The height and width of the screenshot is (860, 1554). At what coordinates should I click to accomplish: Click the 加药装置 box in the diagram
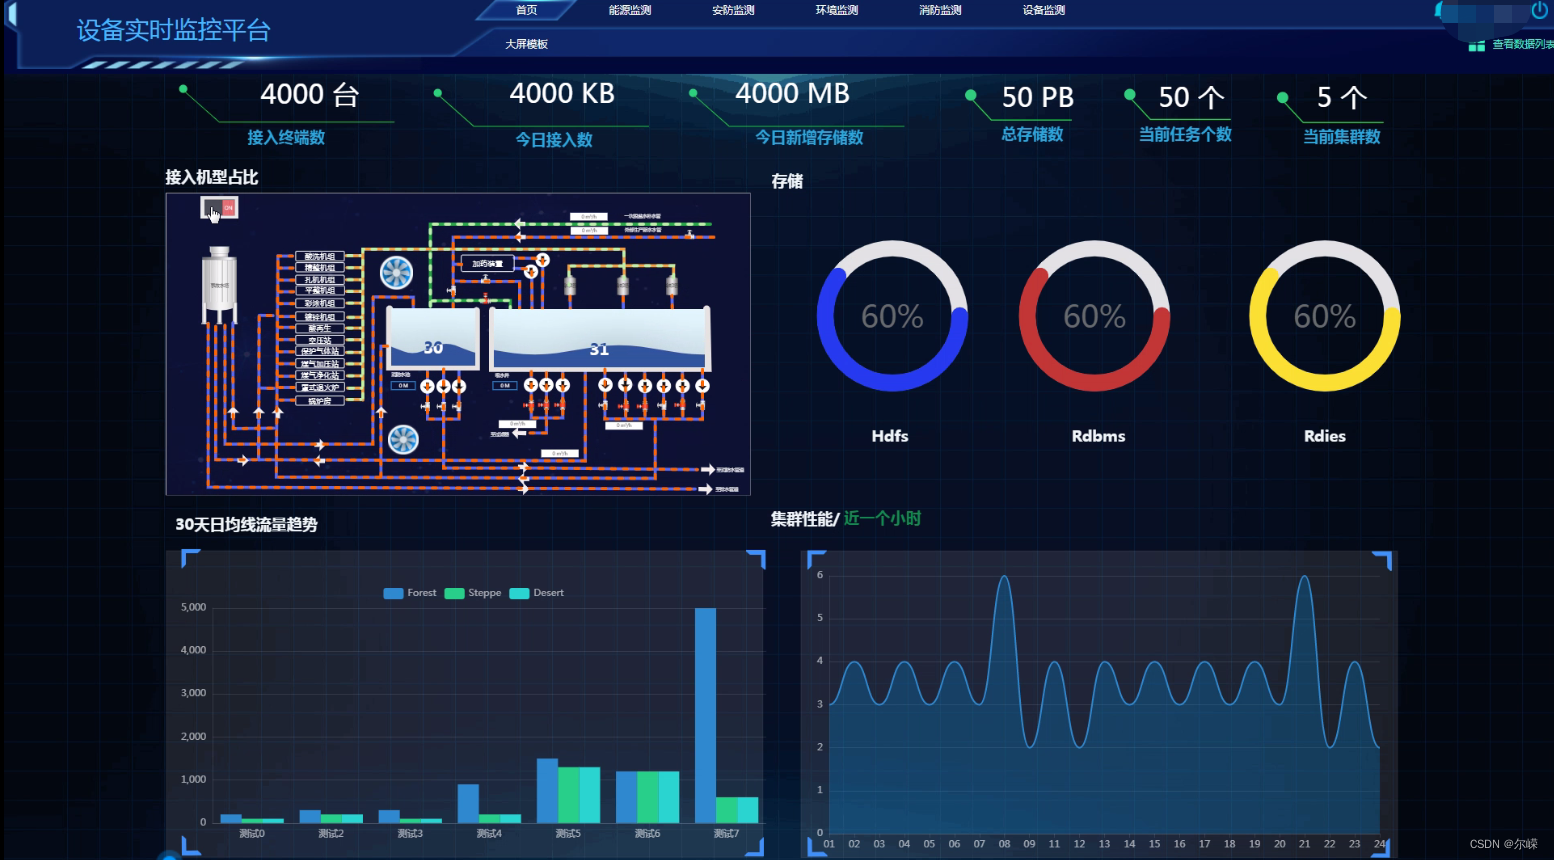click(x=487, y=263)
